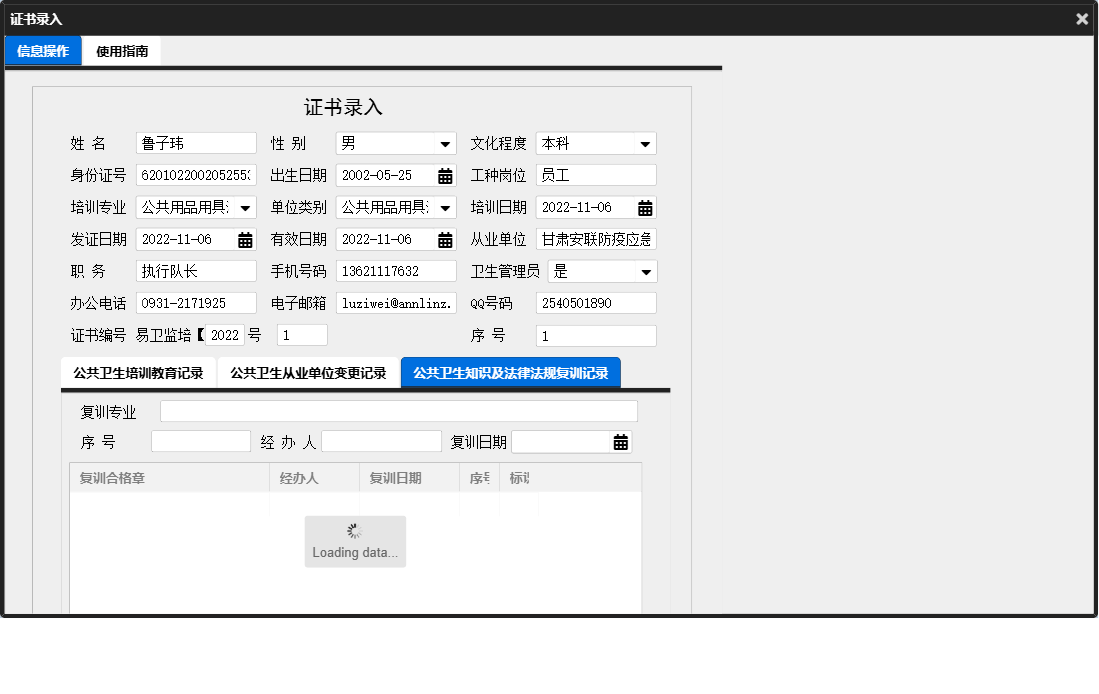
Task: Open the 公共卫生培训教育记录 tab
Action: 137,371
